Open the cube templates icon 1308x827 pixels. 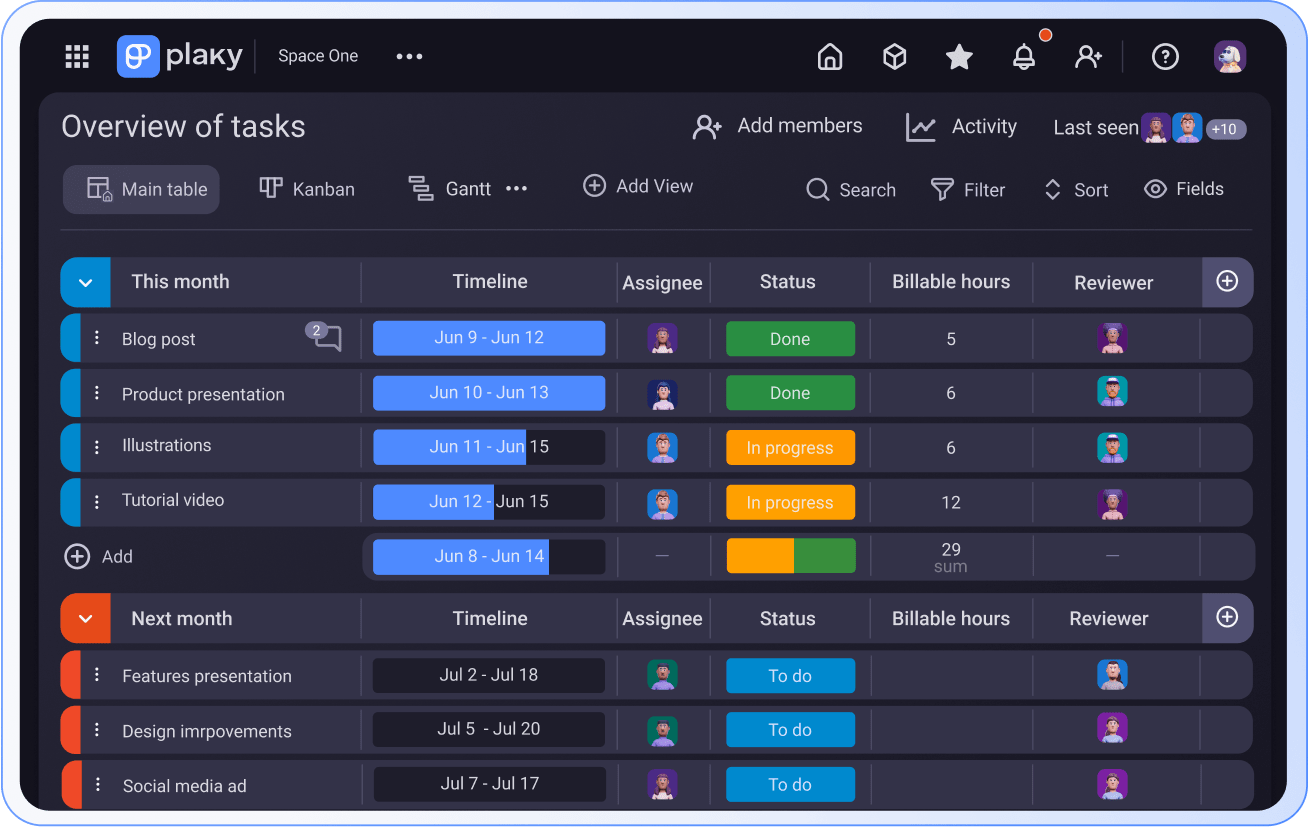pyautogui.click(x=894, y=57)
